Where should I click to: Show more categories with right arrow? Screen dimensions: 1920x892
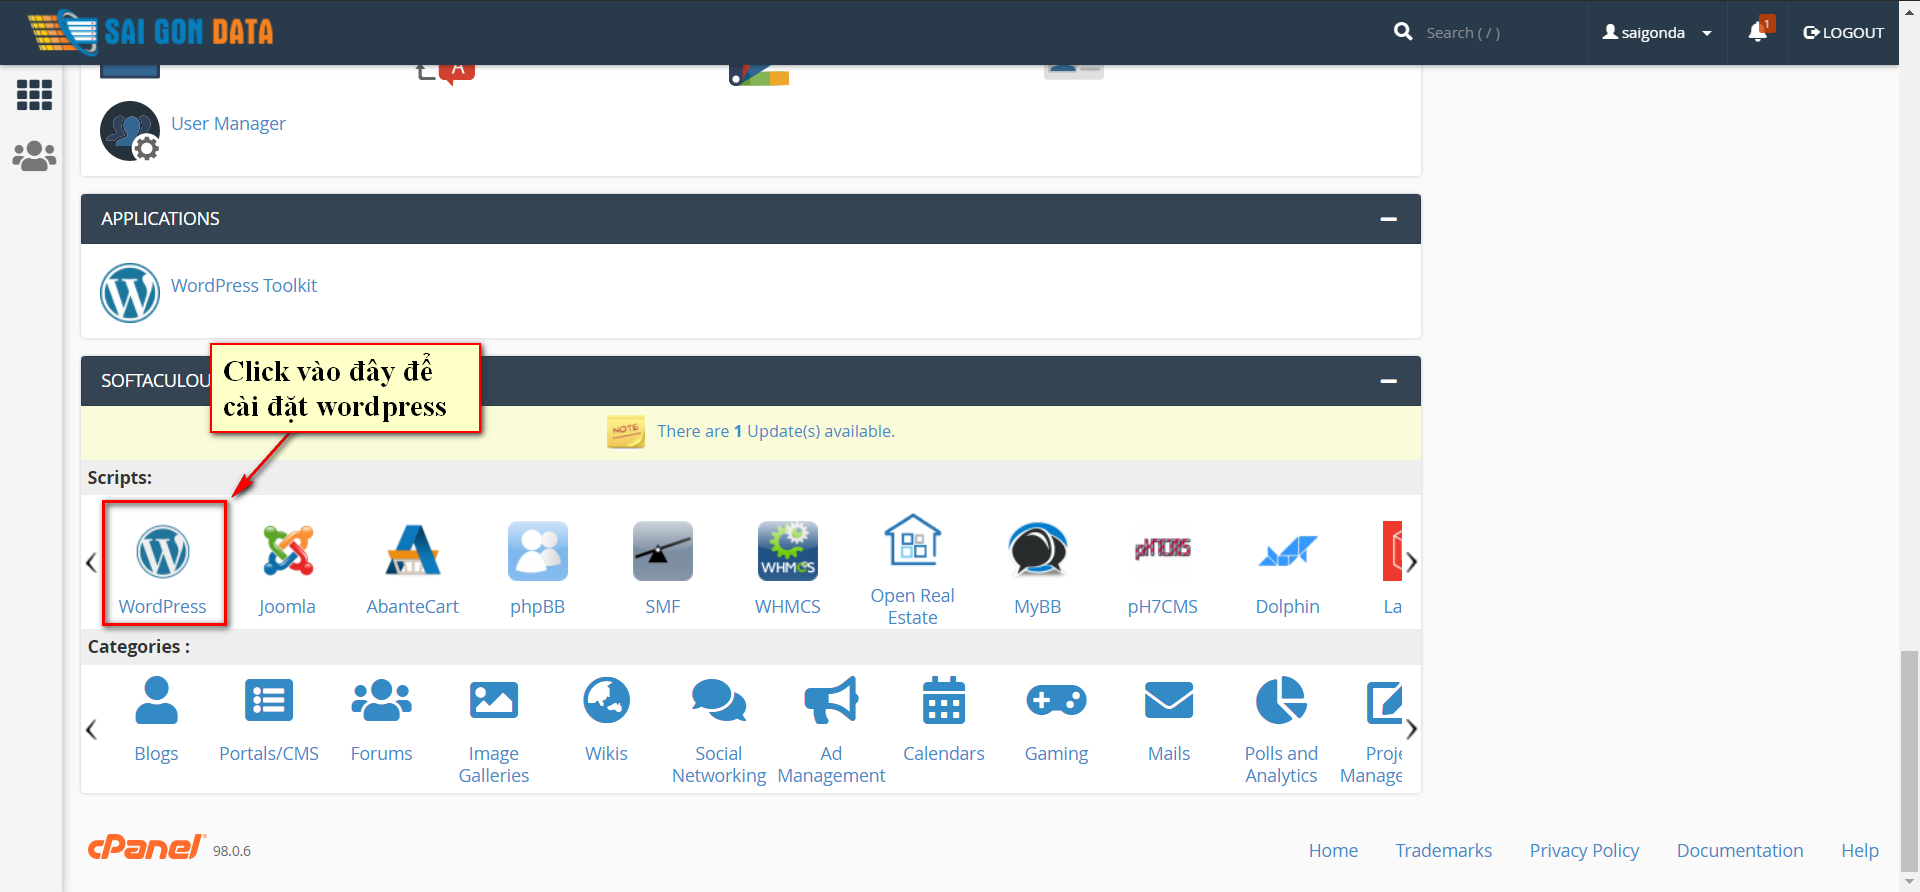pos(1411,729)
